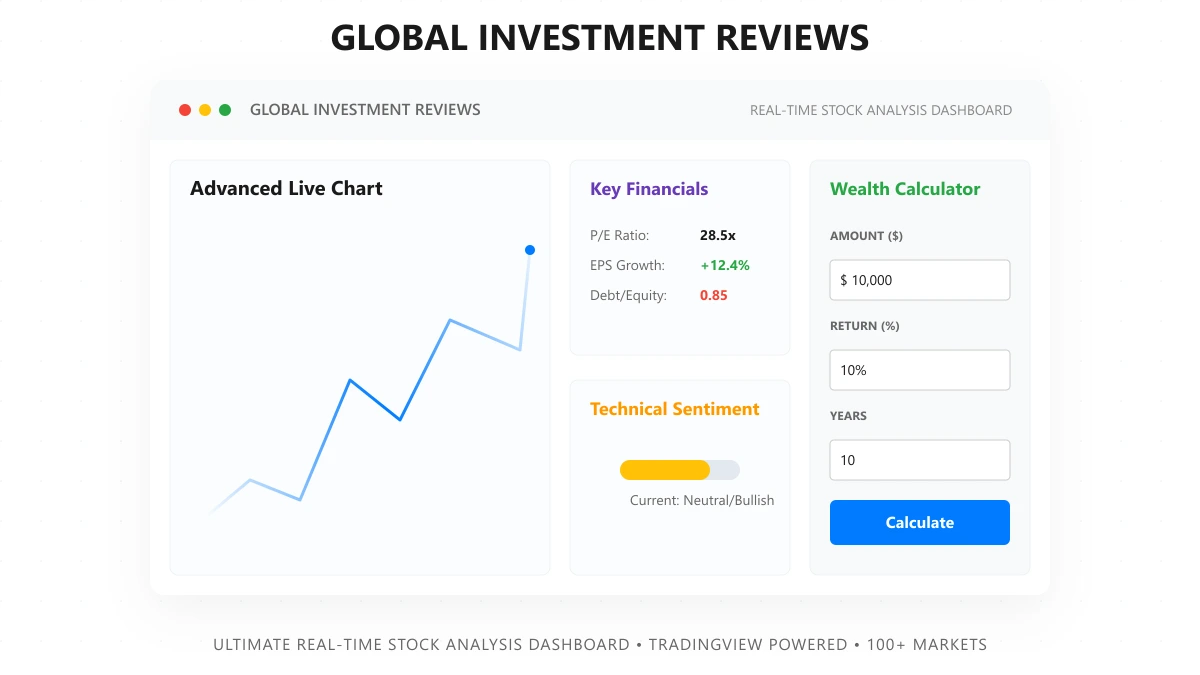Click the window title Global Investment Reviews

(x=365, y=110)
